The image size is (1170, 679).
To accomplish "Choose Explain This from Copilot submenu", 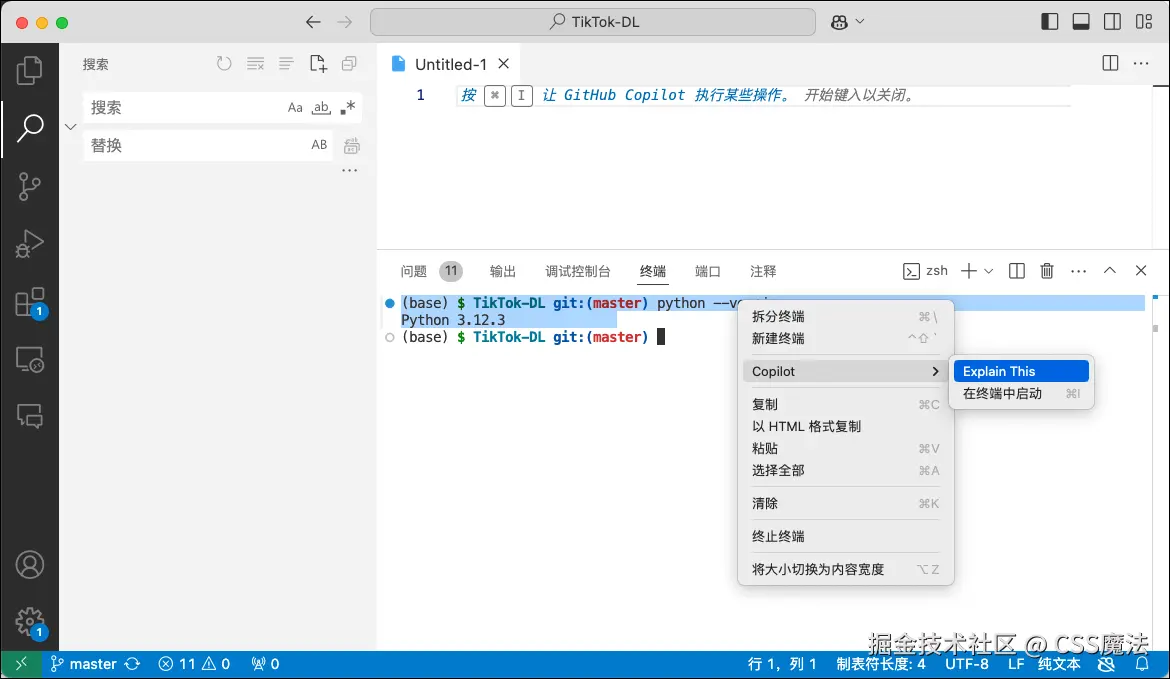I will (x=1021, y=372).
